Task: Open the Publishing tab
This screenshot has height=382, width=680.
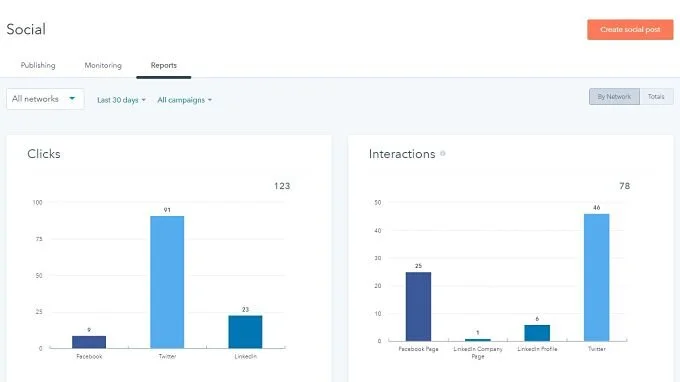Action: tap(38, 65)
